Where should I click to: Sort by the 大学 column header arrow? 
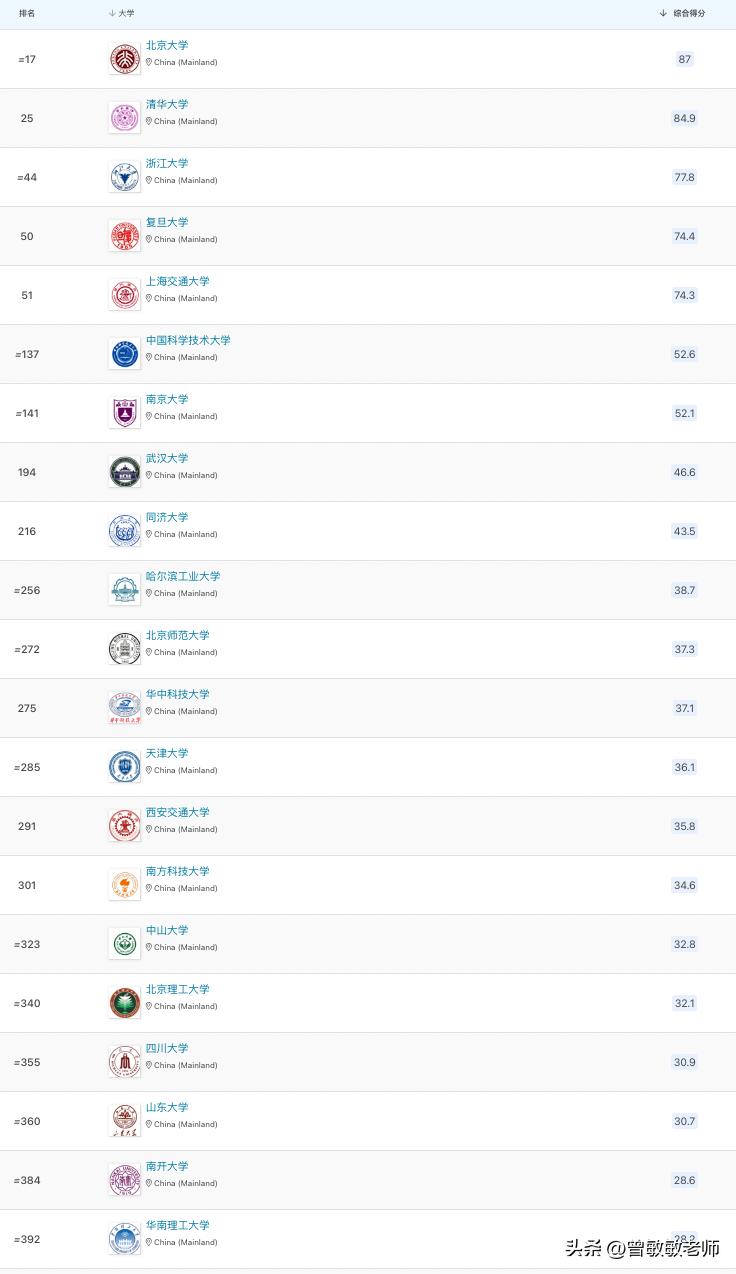pos(111,13)
